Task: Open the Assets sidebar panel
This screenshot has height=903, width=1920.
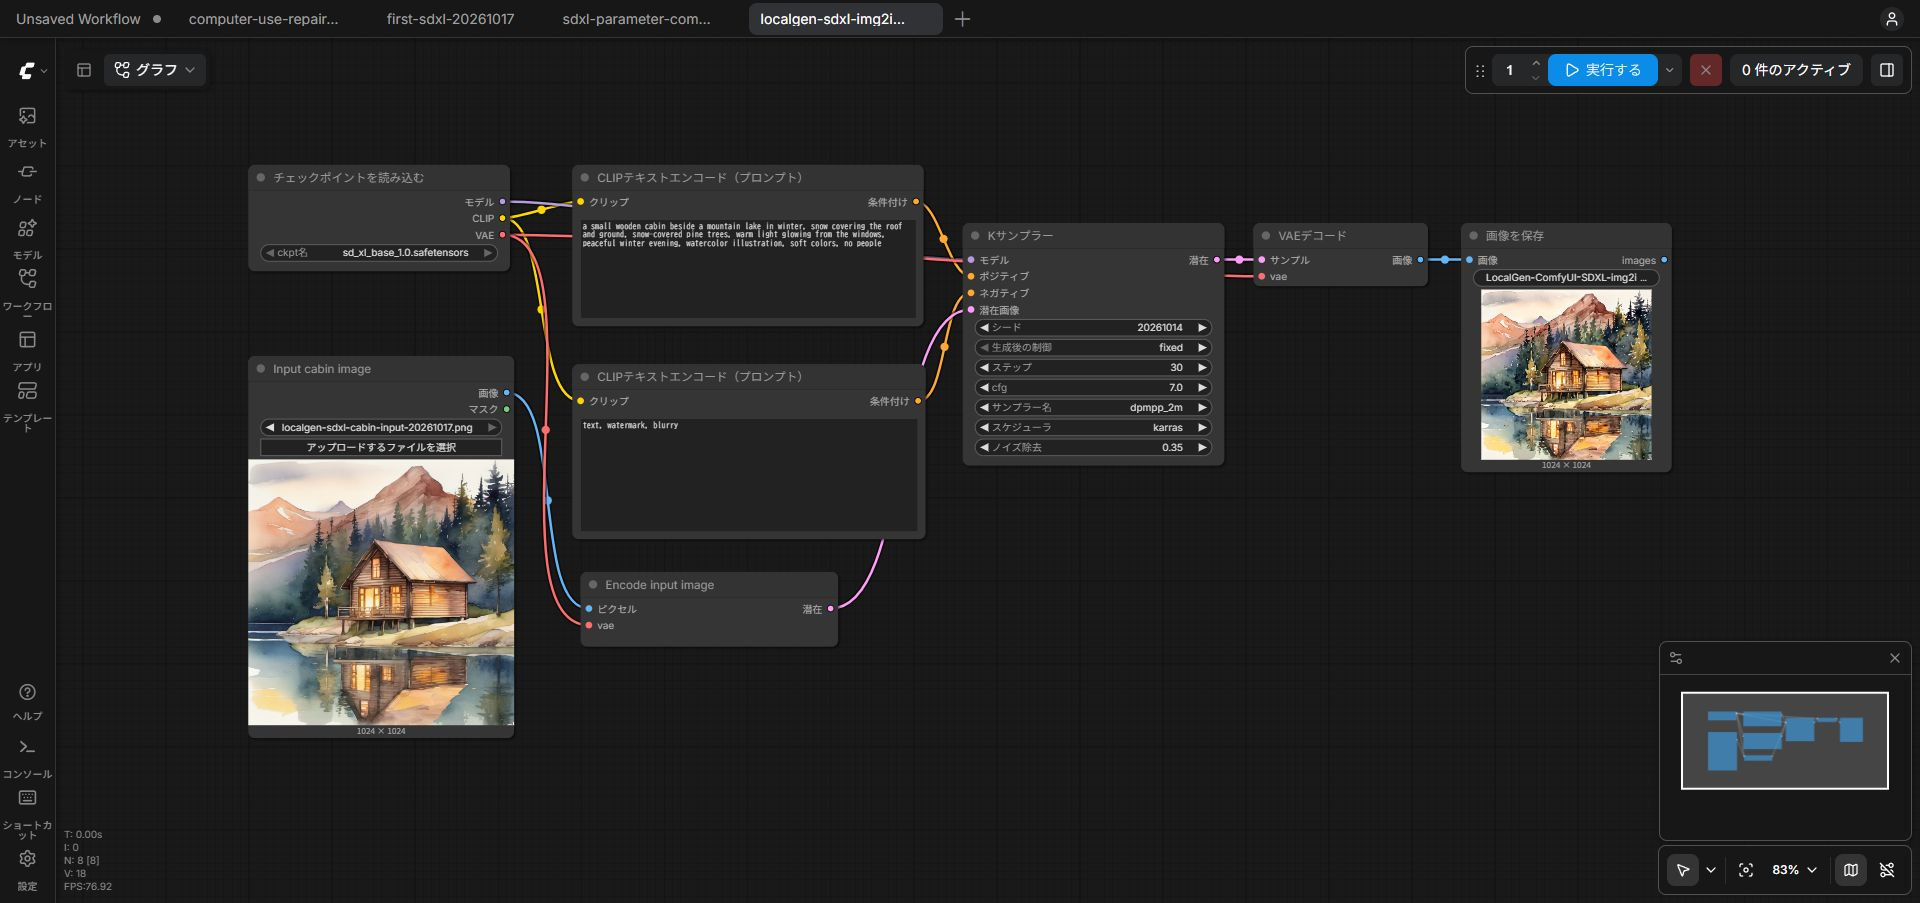Action: 27,127
